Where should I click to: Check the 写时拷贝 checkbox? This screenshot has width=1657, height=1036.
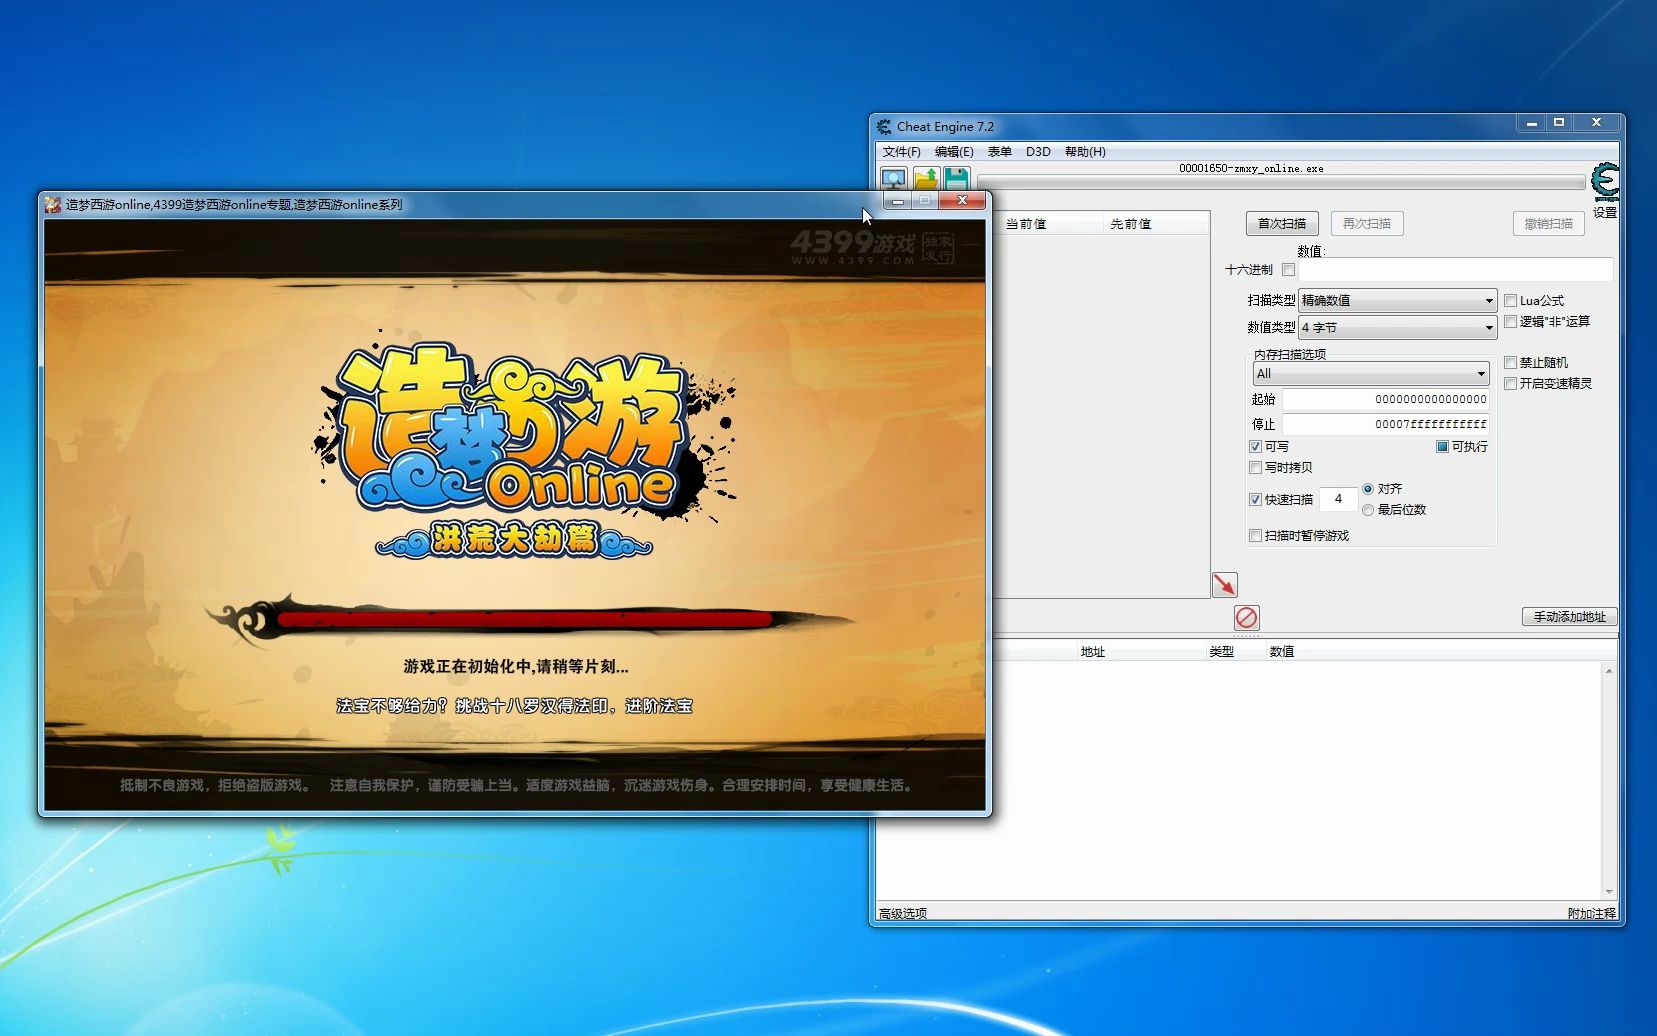1255,467
